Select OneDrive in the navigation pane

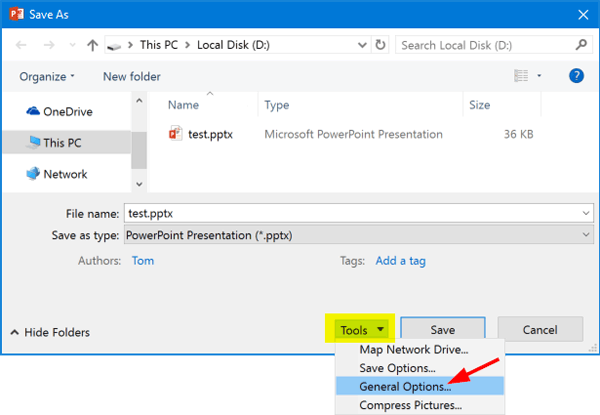coord(66,112)
